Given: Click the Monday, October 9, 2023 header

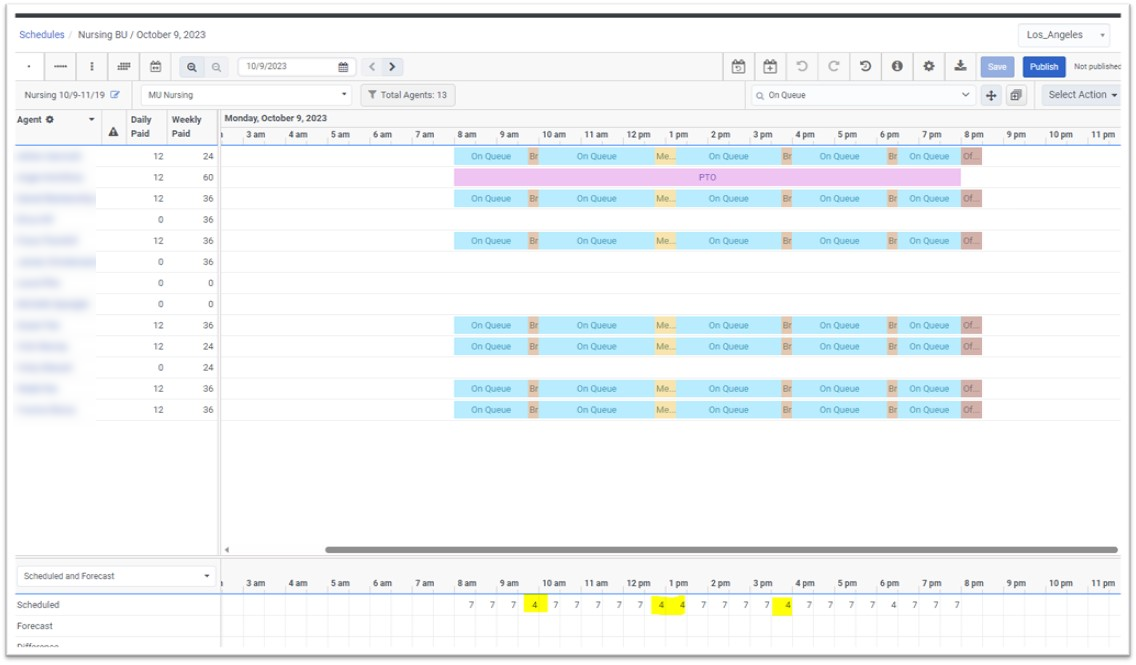Looking at the screenshot, I should (x=275, y=118).
